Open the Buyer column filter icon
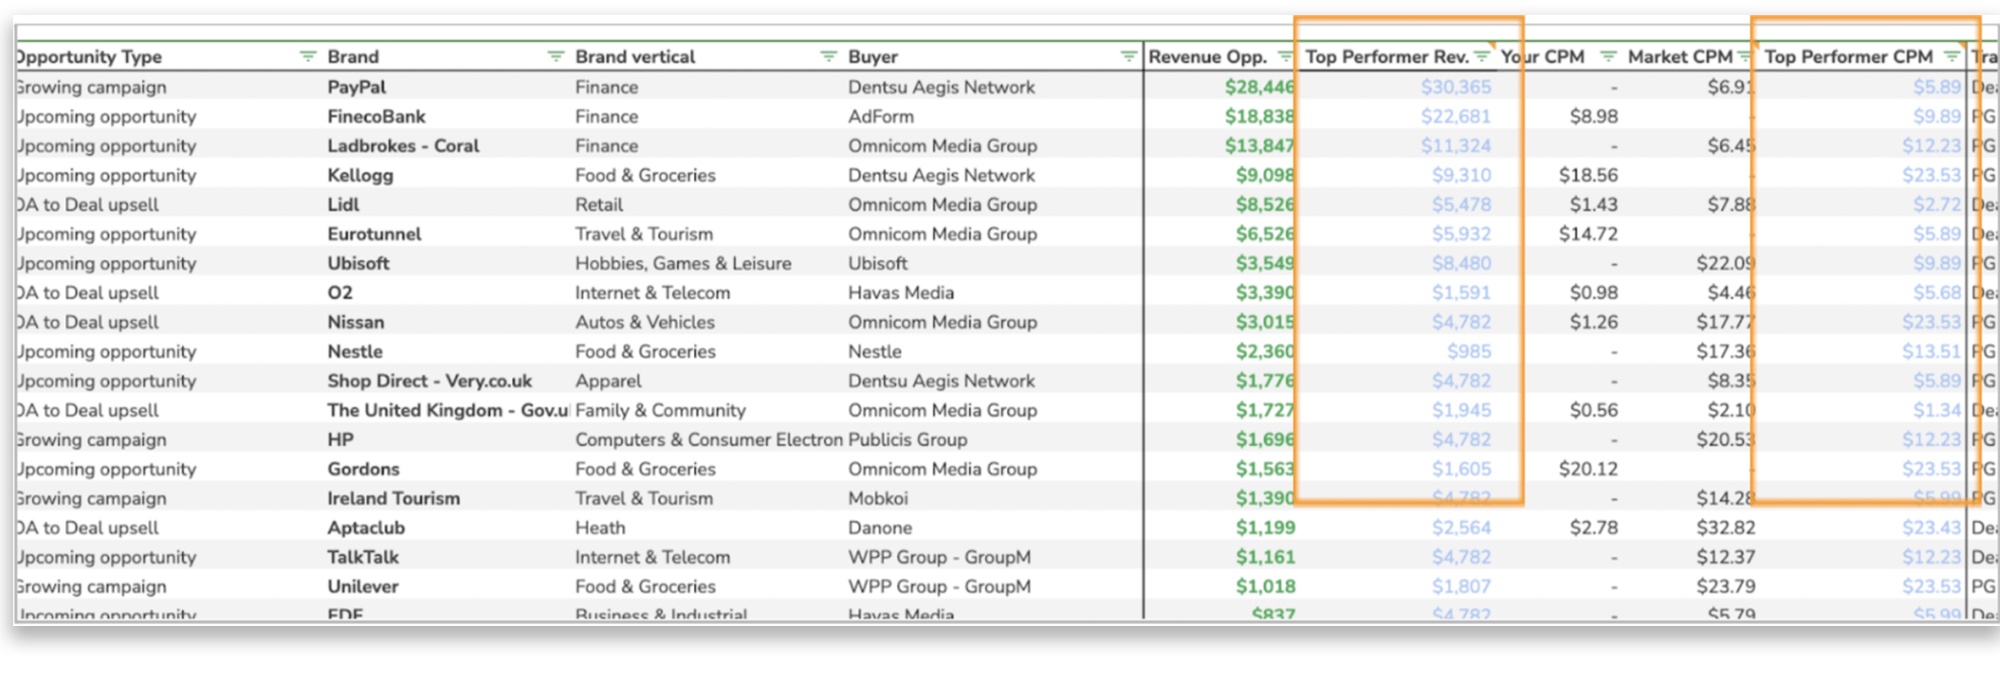Screen dimensions: 2000x700 [1128, 56]
